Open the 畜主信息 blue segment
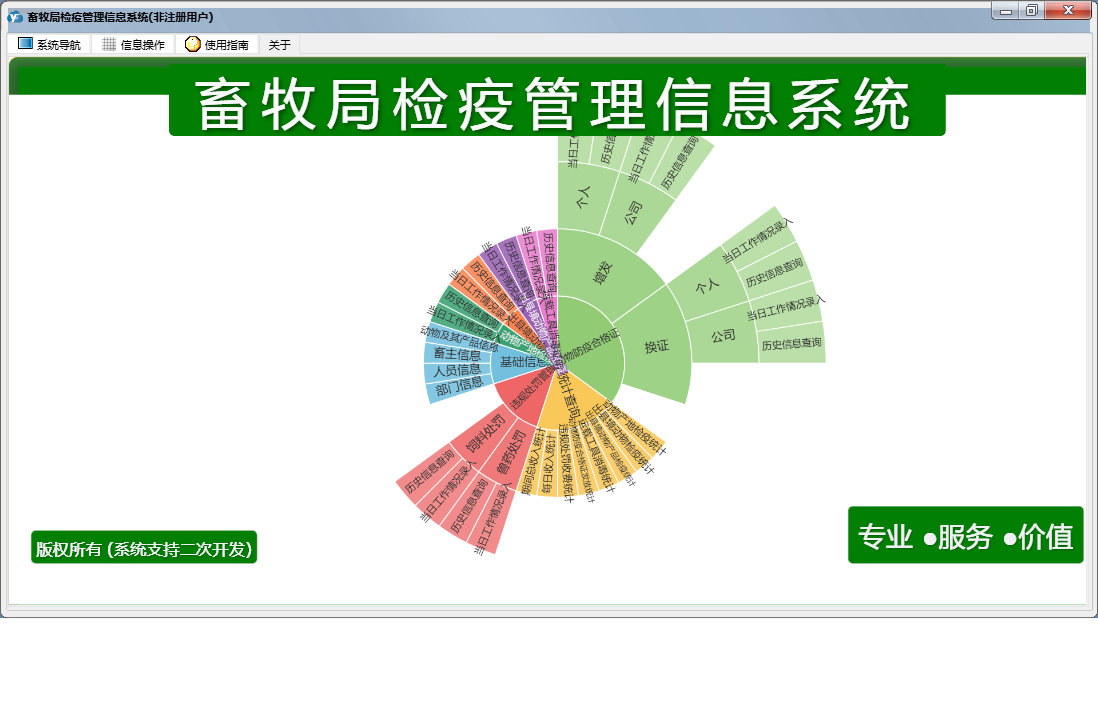The height and width of the screenshot is (726, 1098). point(457,353)
